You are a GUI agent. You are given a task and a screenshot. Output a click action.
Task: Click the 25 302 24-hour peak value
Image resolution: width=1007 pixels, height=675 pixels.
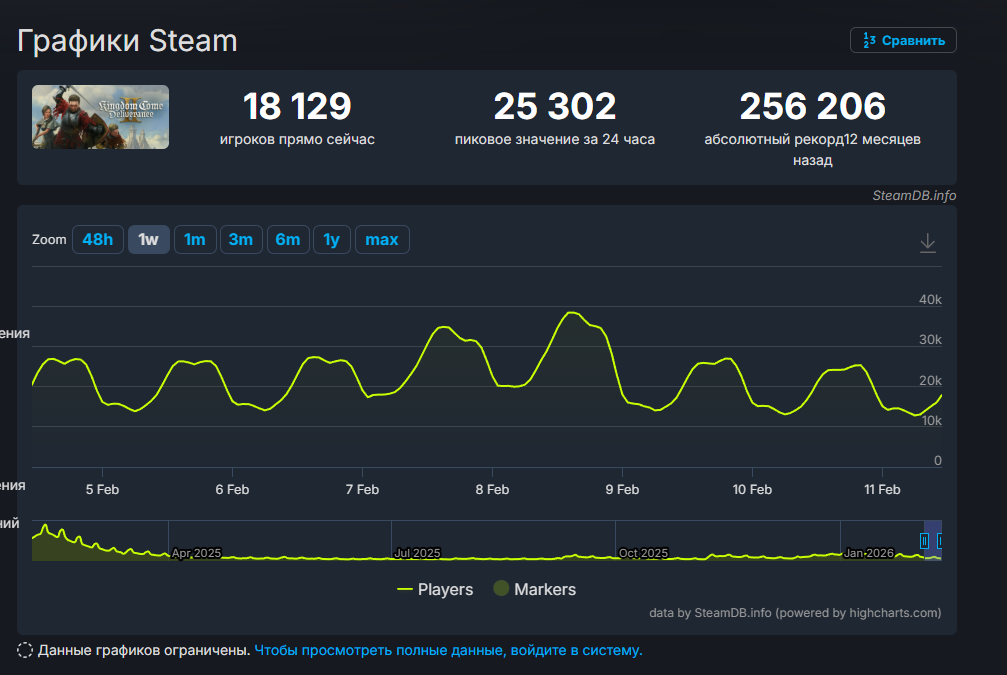[x=555, y=106]
